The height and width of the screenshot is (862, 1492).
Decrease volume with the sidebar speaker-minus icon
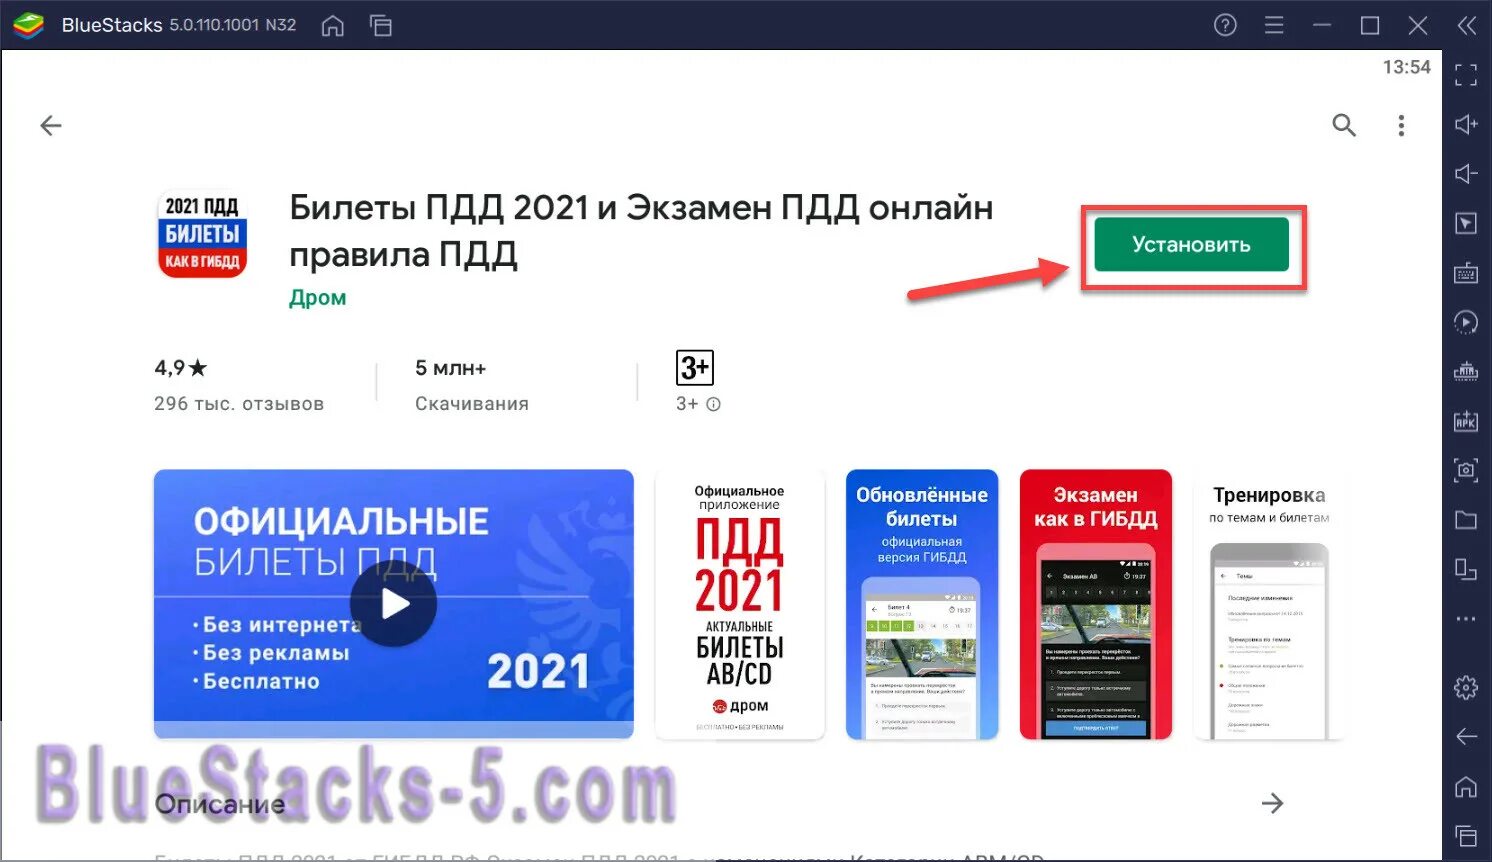click(1466, 174)
